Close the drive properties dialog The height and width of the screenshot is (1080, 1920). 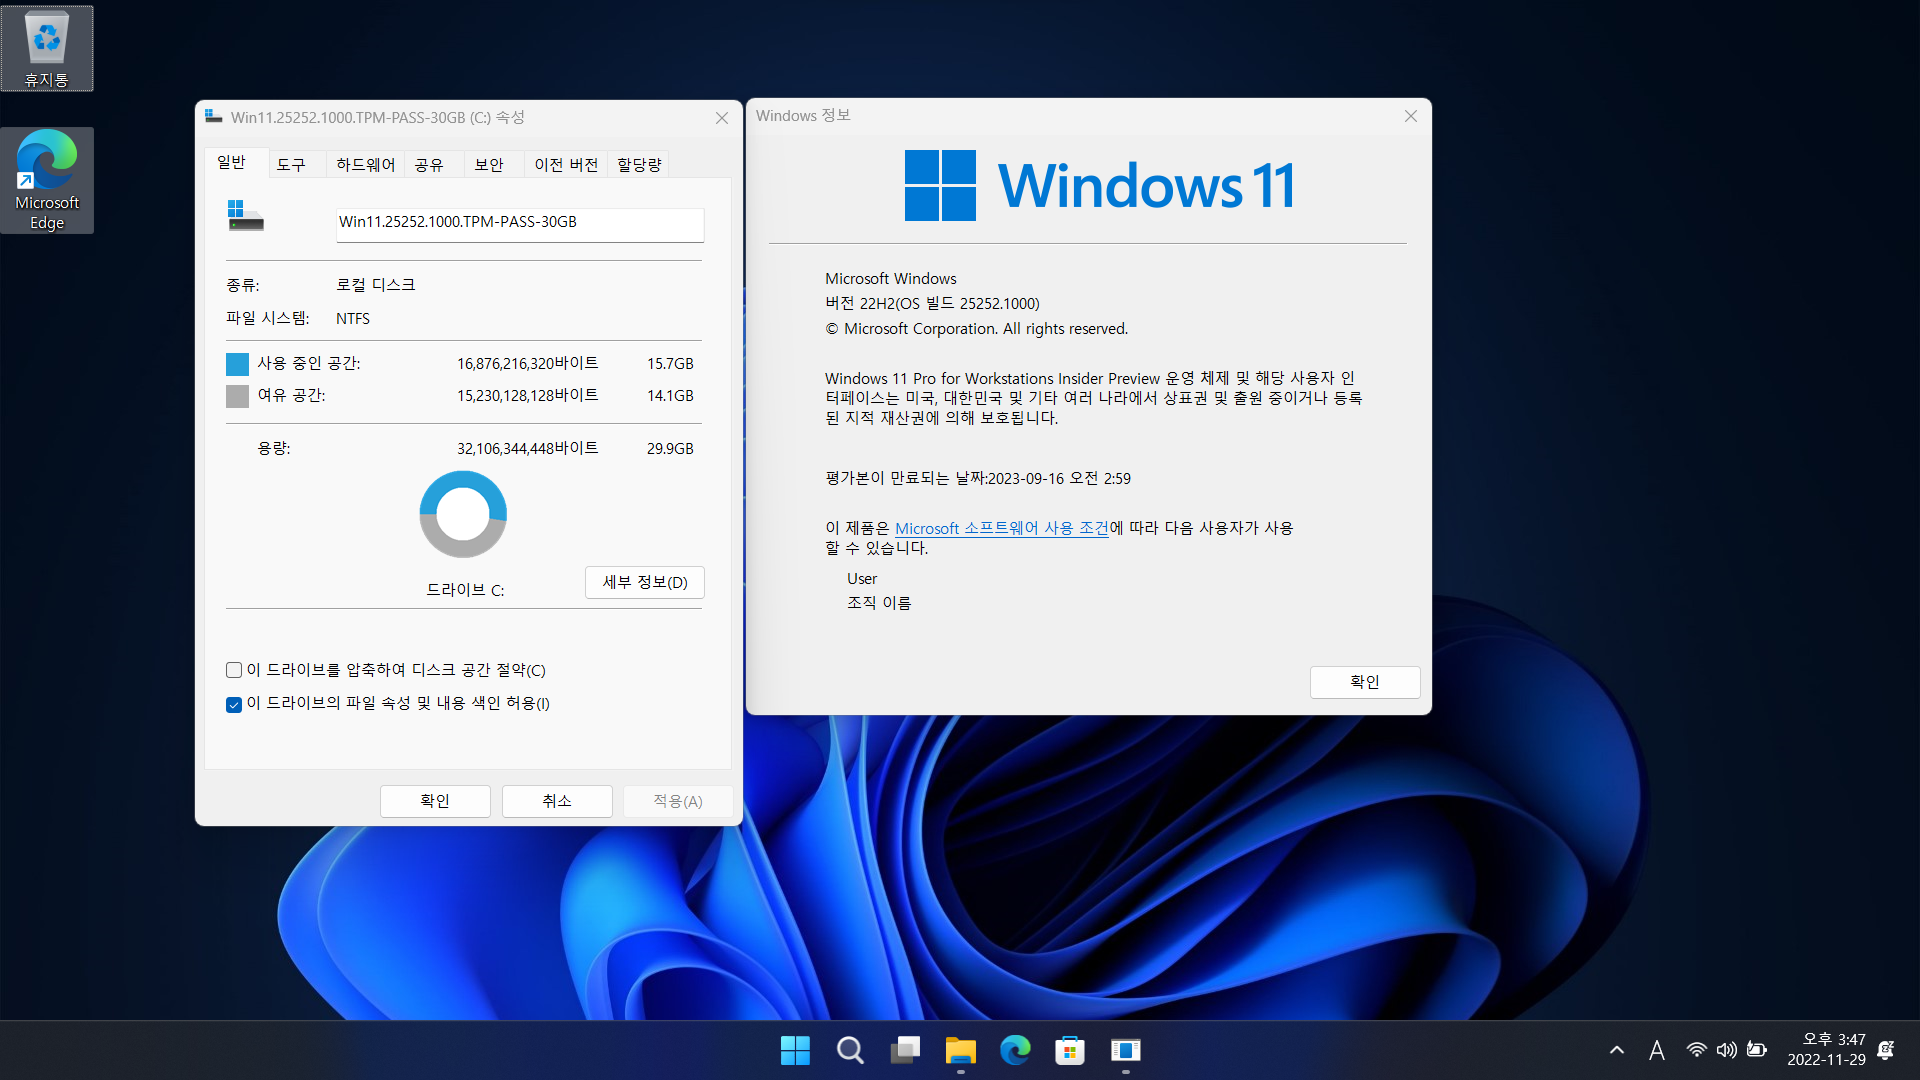[722, 118]
